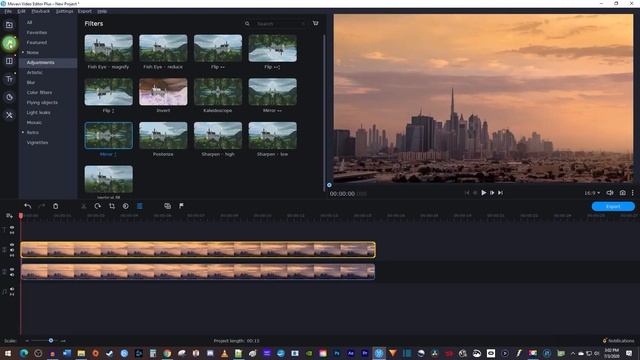Click the magnifier search icon
Screen dimensions: 640x360
tap(247, 24)
